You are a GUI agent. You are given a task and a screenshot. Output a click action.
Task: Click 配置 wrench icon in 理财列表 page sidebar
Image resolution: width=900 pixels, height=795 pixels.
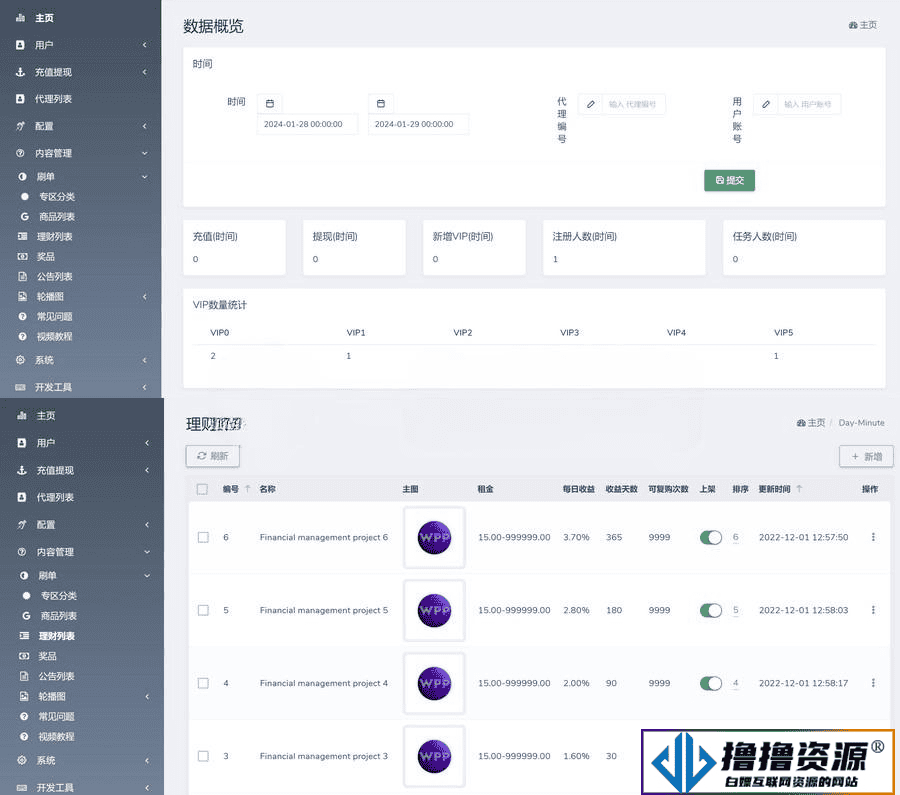(x=22, y=524)
